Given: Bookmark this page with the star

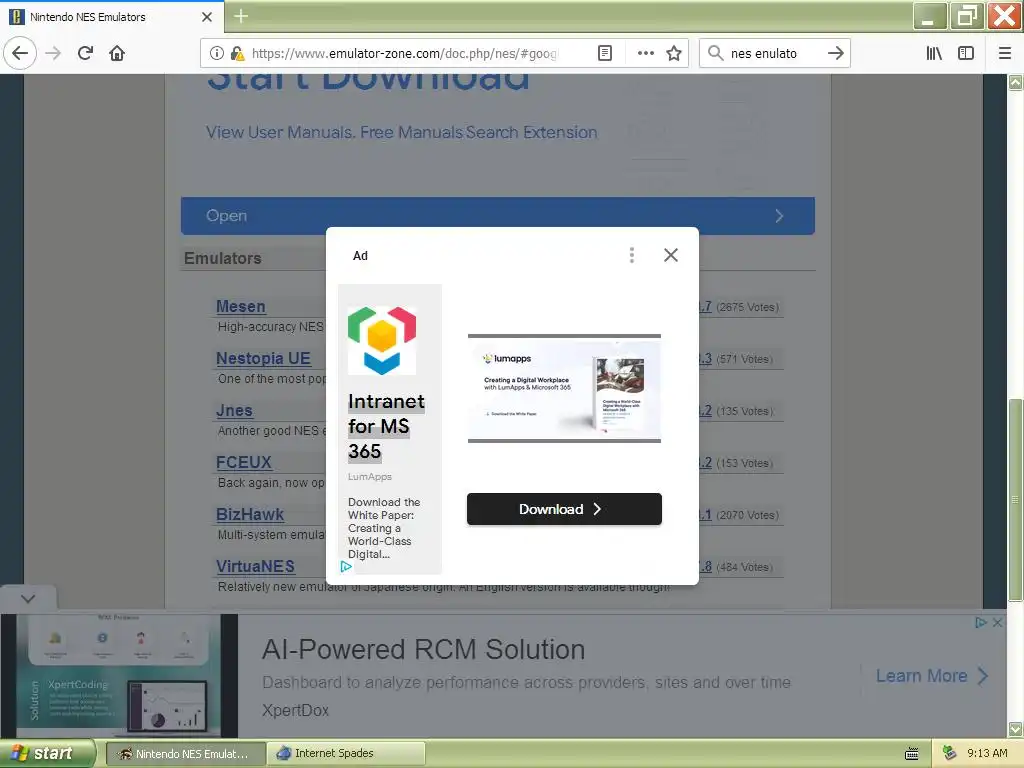Looking at the screenshot, I should click(674, 53).
